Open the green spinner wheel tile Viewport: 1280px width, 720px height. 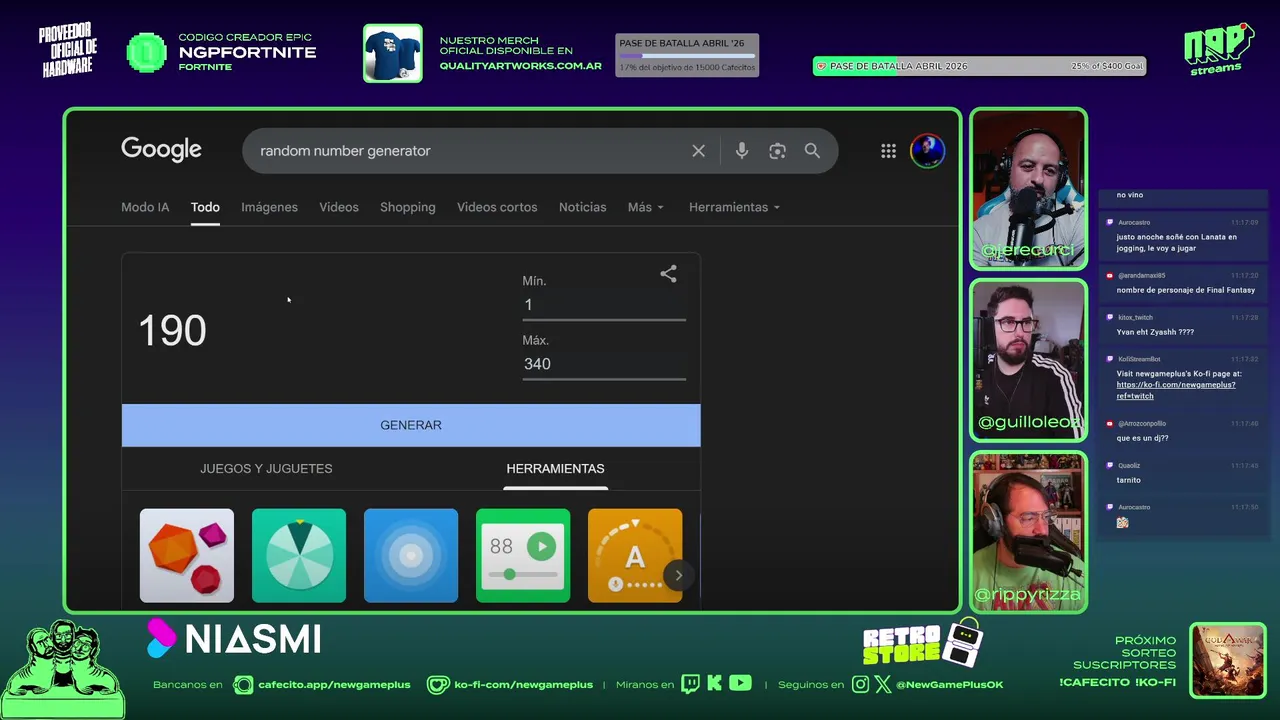(x=299, y=556)
